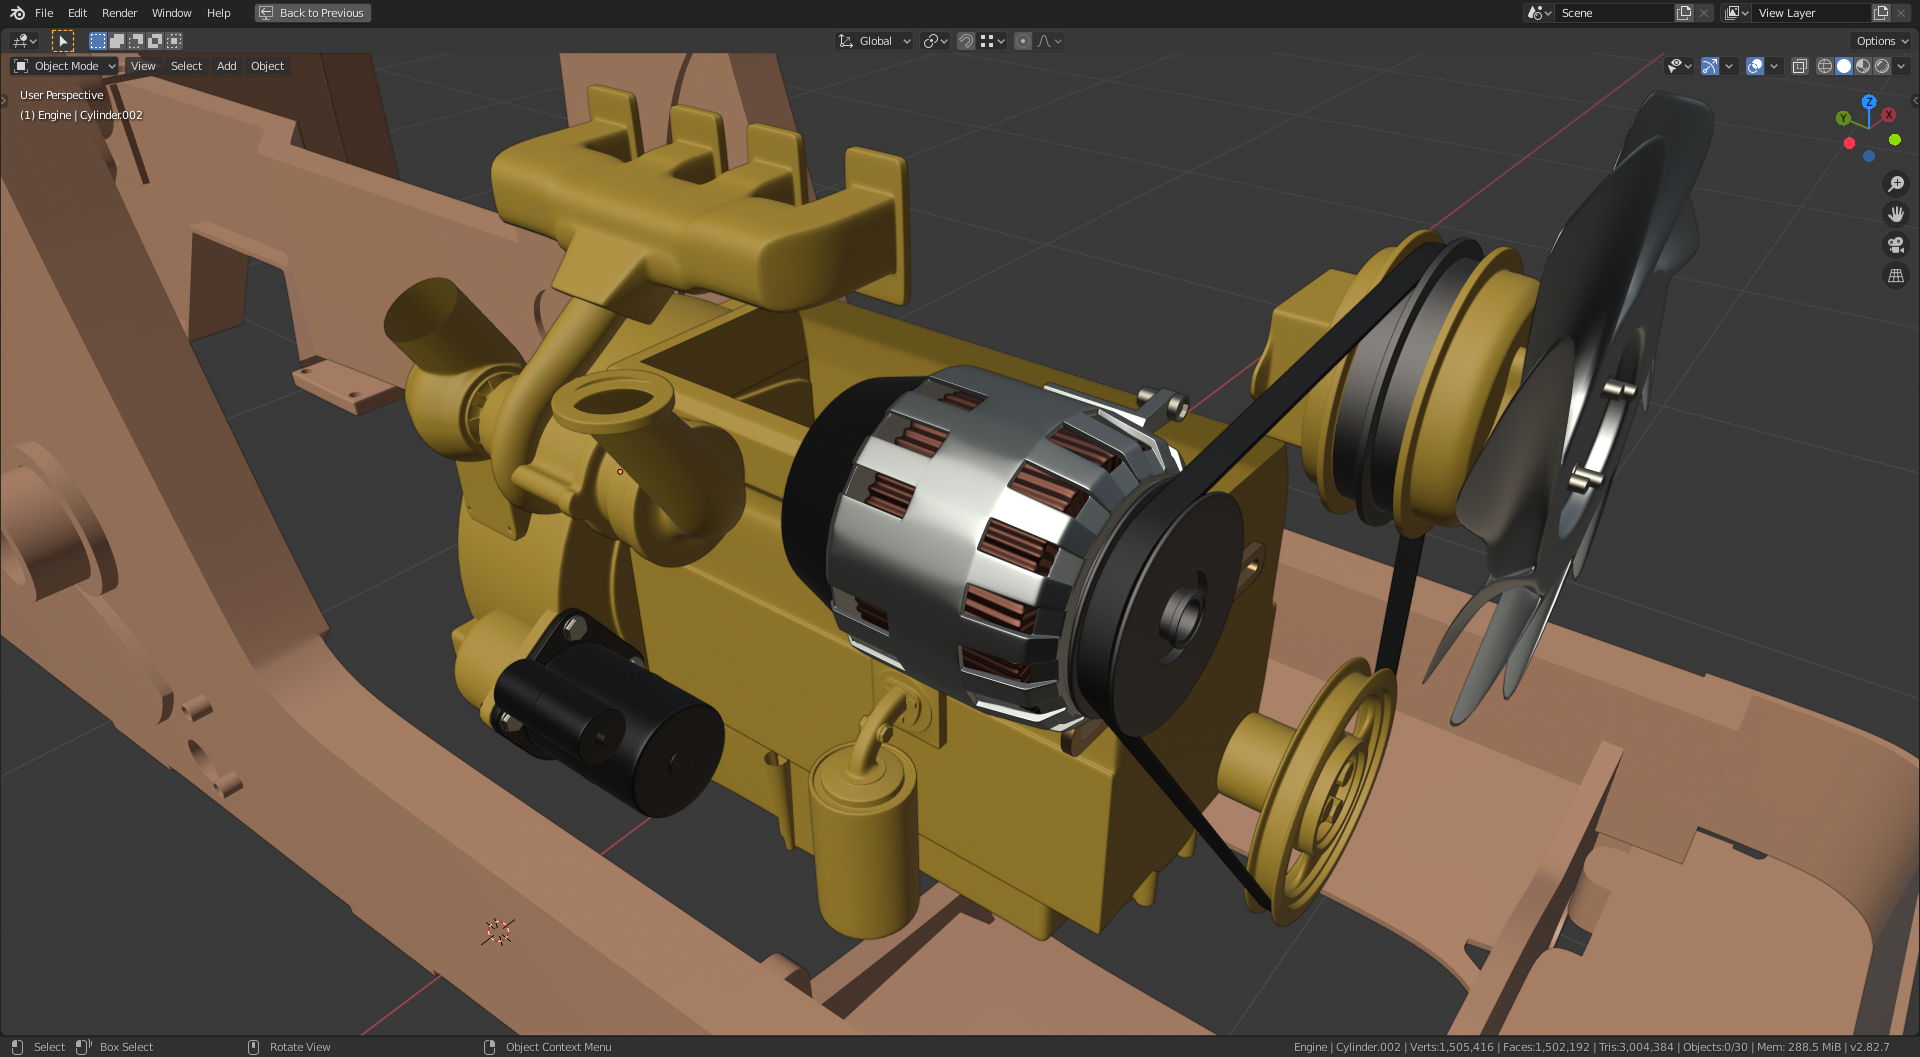Open the viewport View menu
The width and height of the screenshot is (1920, 1057).
(143, 66)
